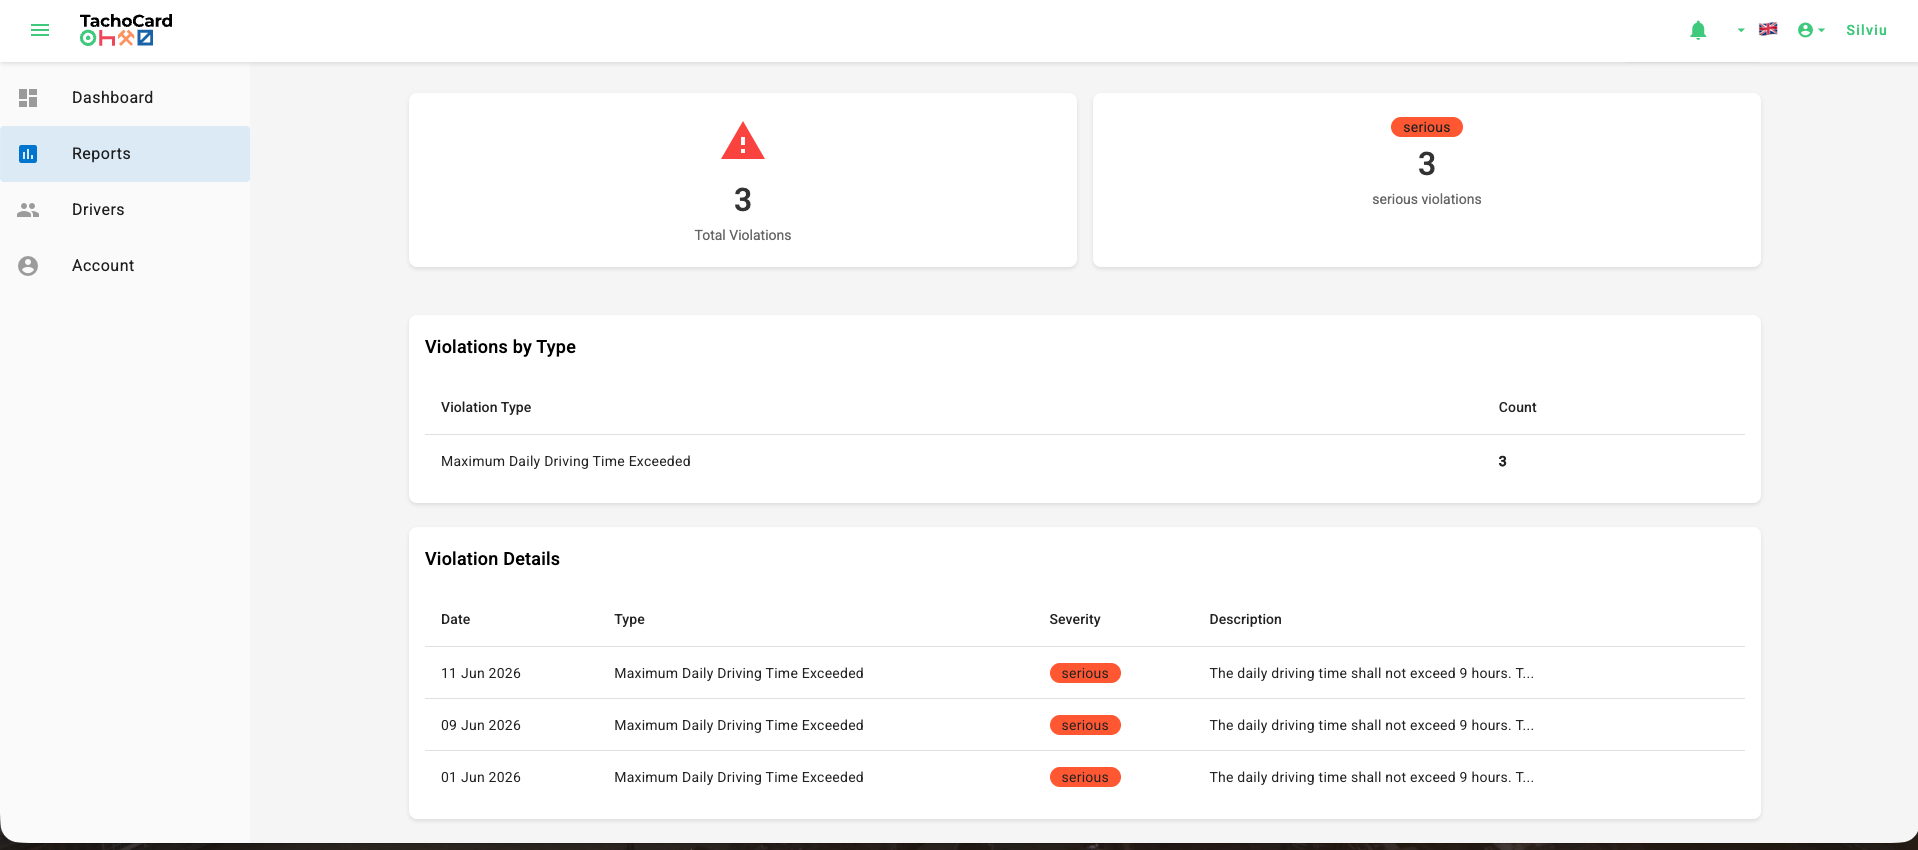Select the 09 Jun 2026 date cell
This screenshot has height=850, width=1918.
pos(481,725)
